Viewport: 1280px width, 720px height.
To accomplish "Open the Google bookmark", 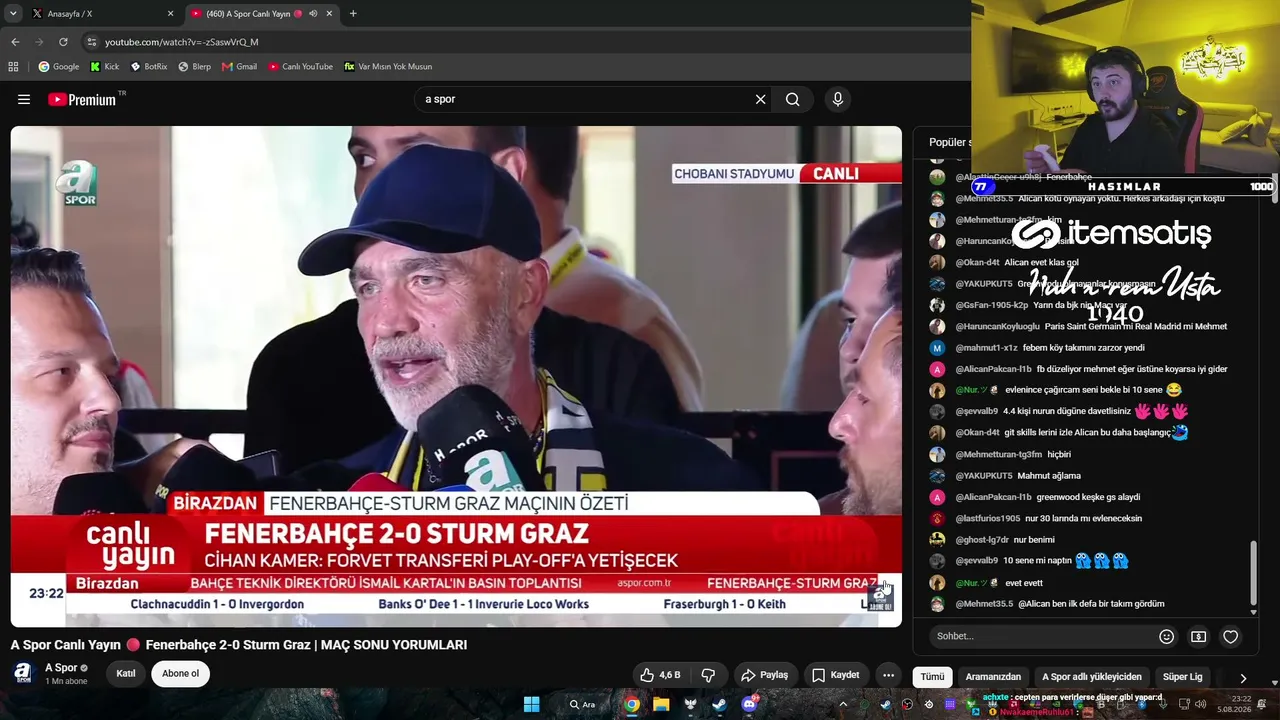I will click(58, 67).
